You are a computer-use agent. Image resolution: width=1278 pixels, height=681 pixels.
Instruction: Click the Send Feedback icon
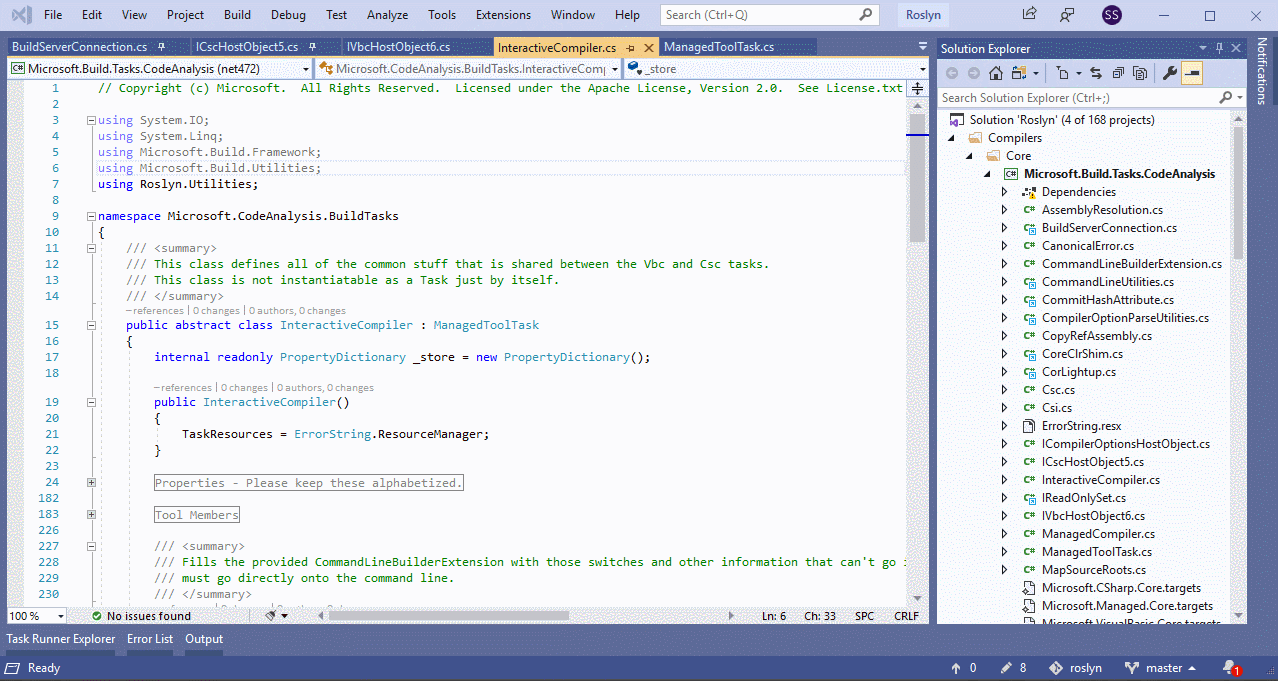click(1067, 15)
